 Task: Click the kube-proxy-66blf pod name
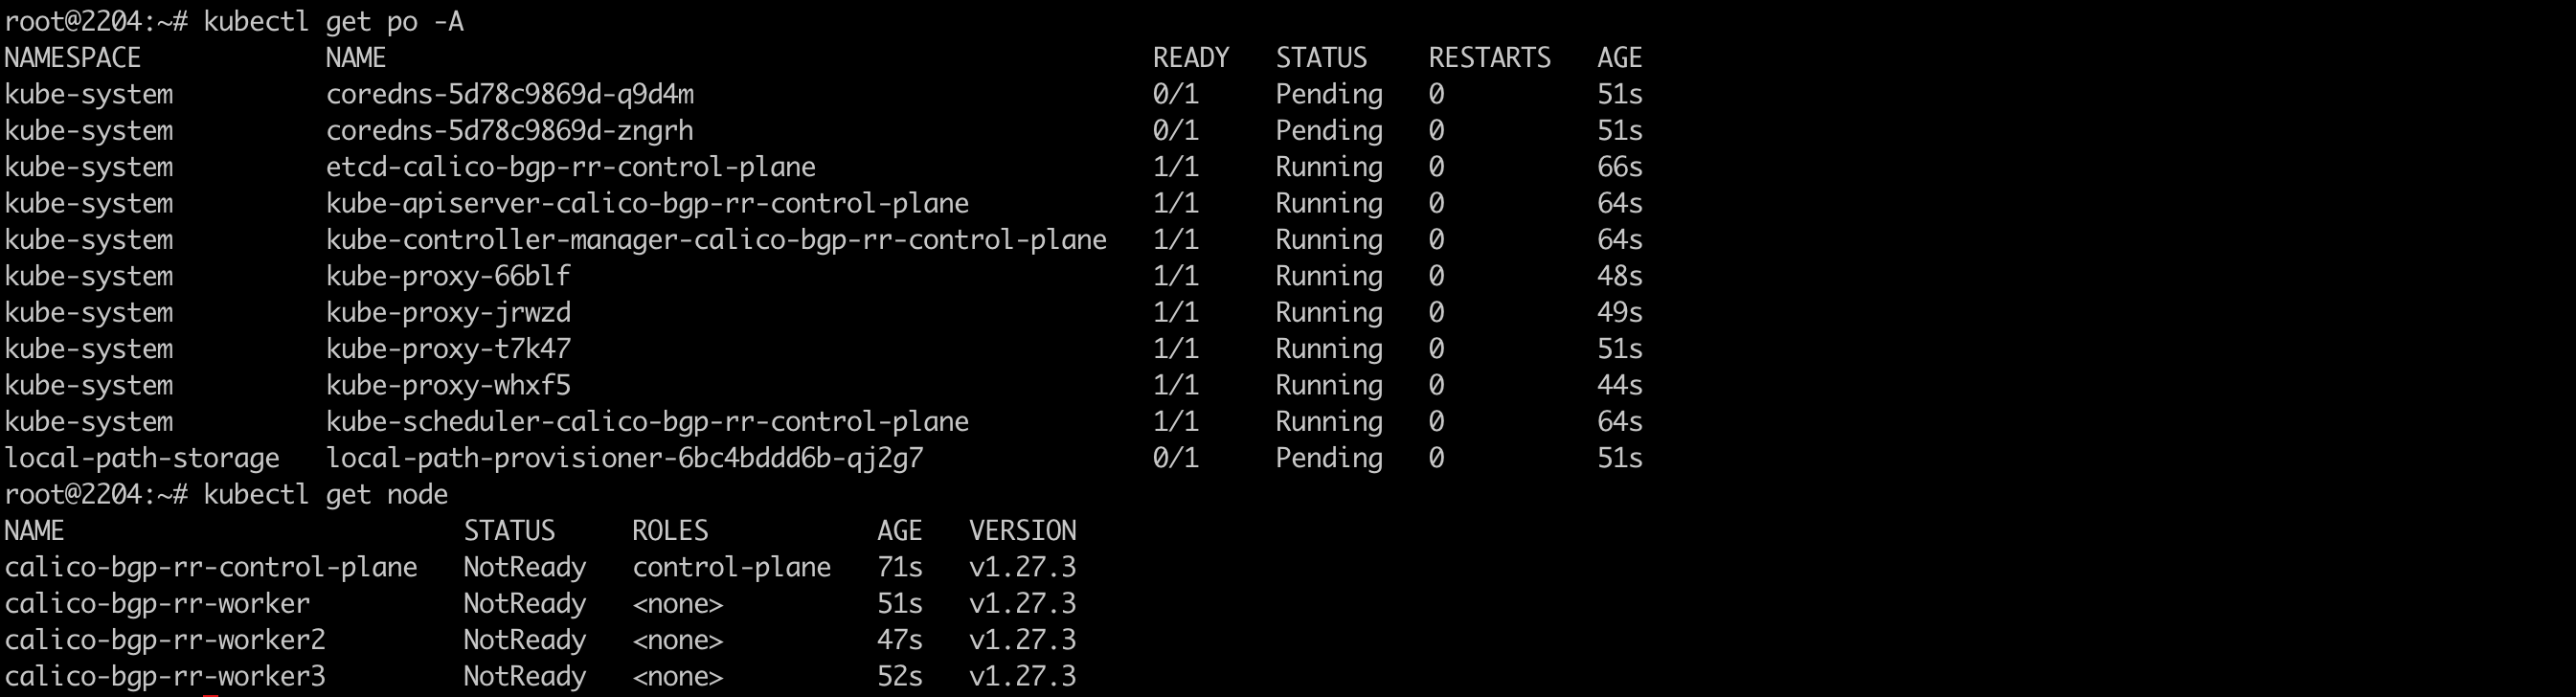click(448, 276)
